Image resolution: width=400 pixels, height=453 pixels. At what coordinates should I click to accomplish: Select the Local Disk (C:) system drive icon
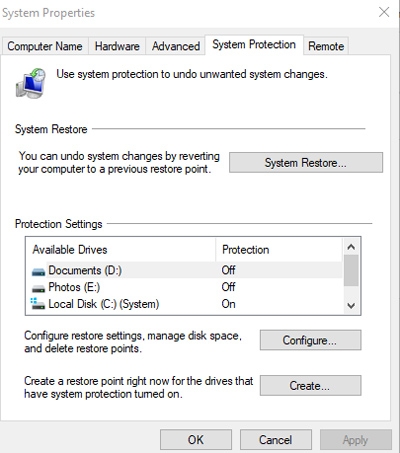pyautogui.click(x=38, y=304)
